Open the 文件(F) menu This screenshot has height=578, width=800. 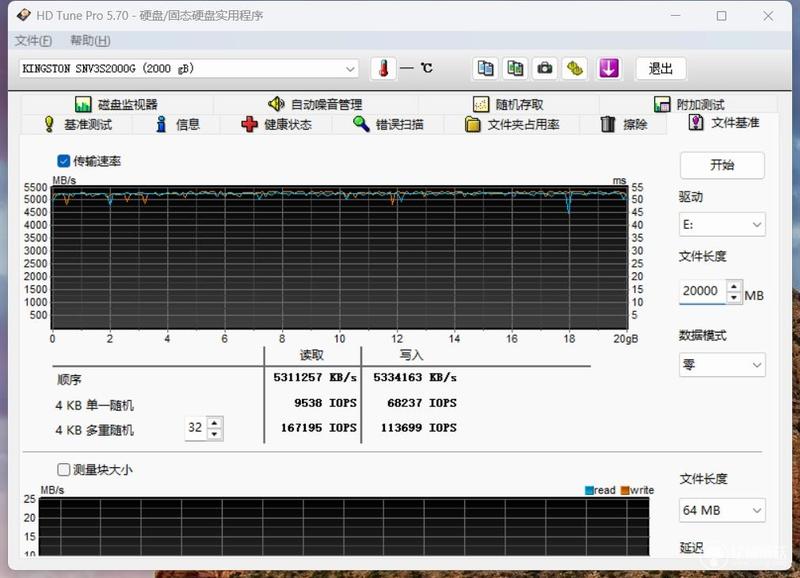pos(33,40)
